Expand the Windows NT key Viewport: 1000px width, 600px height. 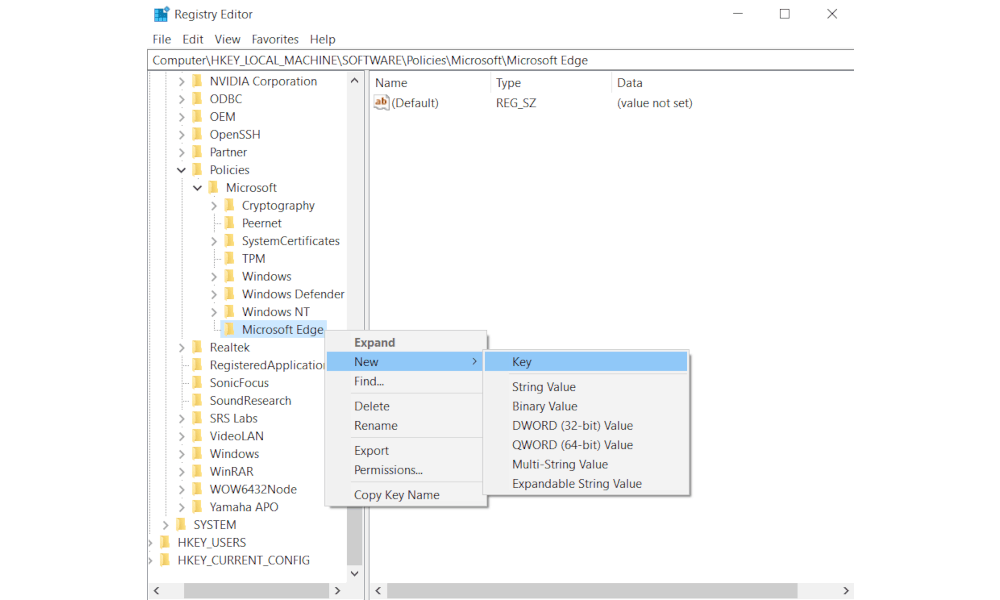pyautogui.click(x=214, y=312)
